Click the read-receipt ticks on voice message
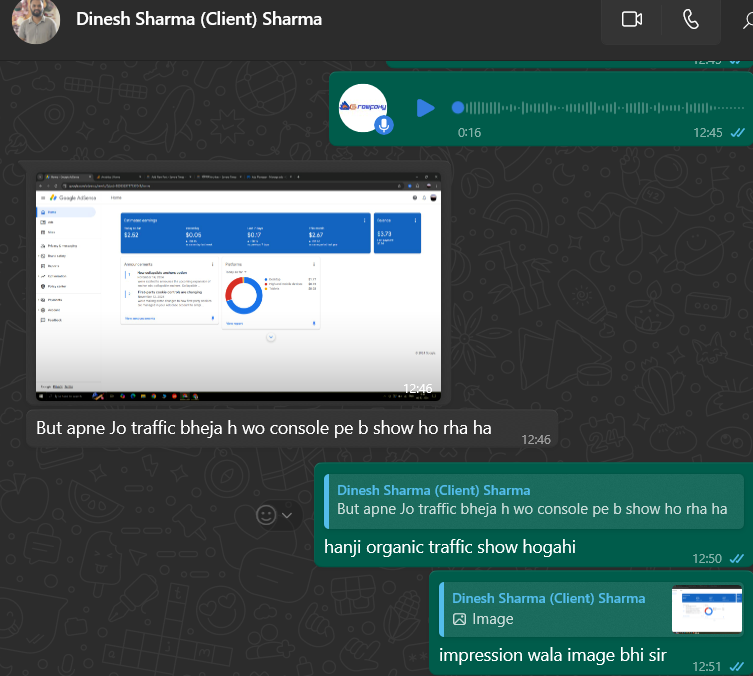 [x=737, y=132]
